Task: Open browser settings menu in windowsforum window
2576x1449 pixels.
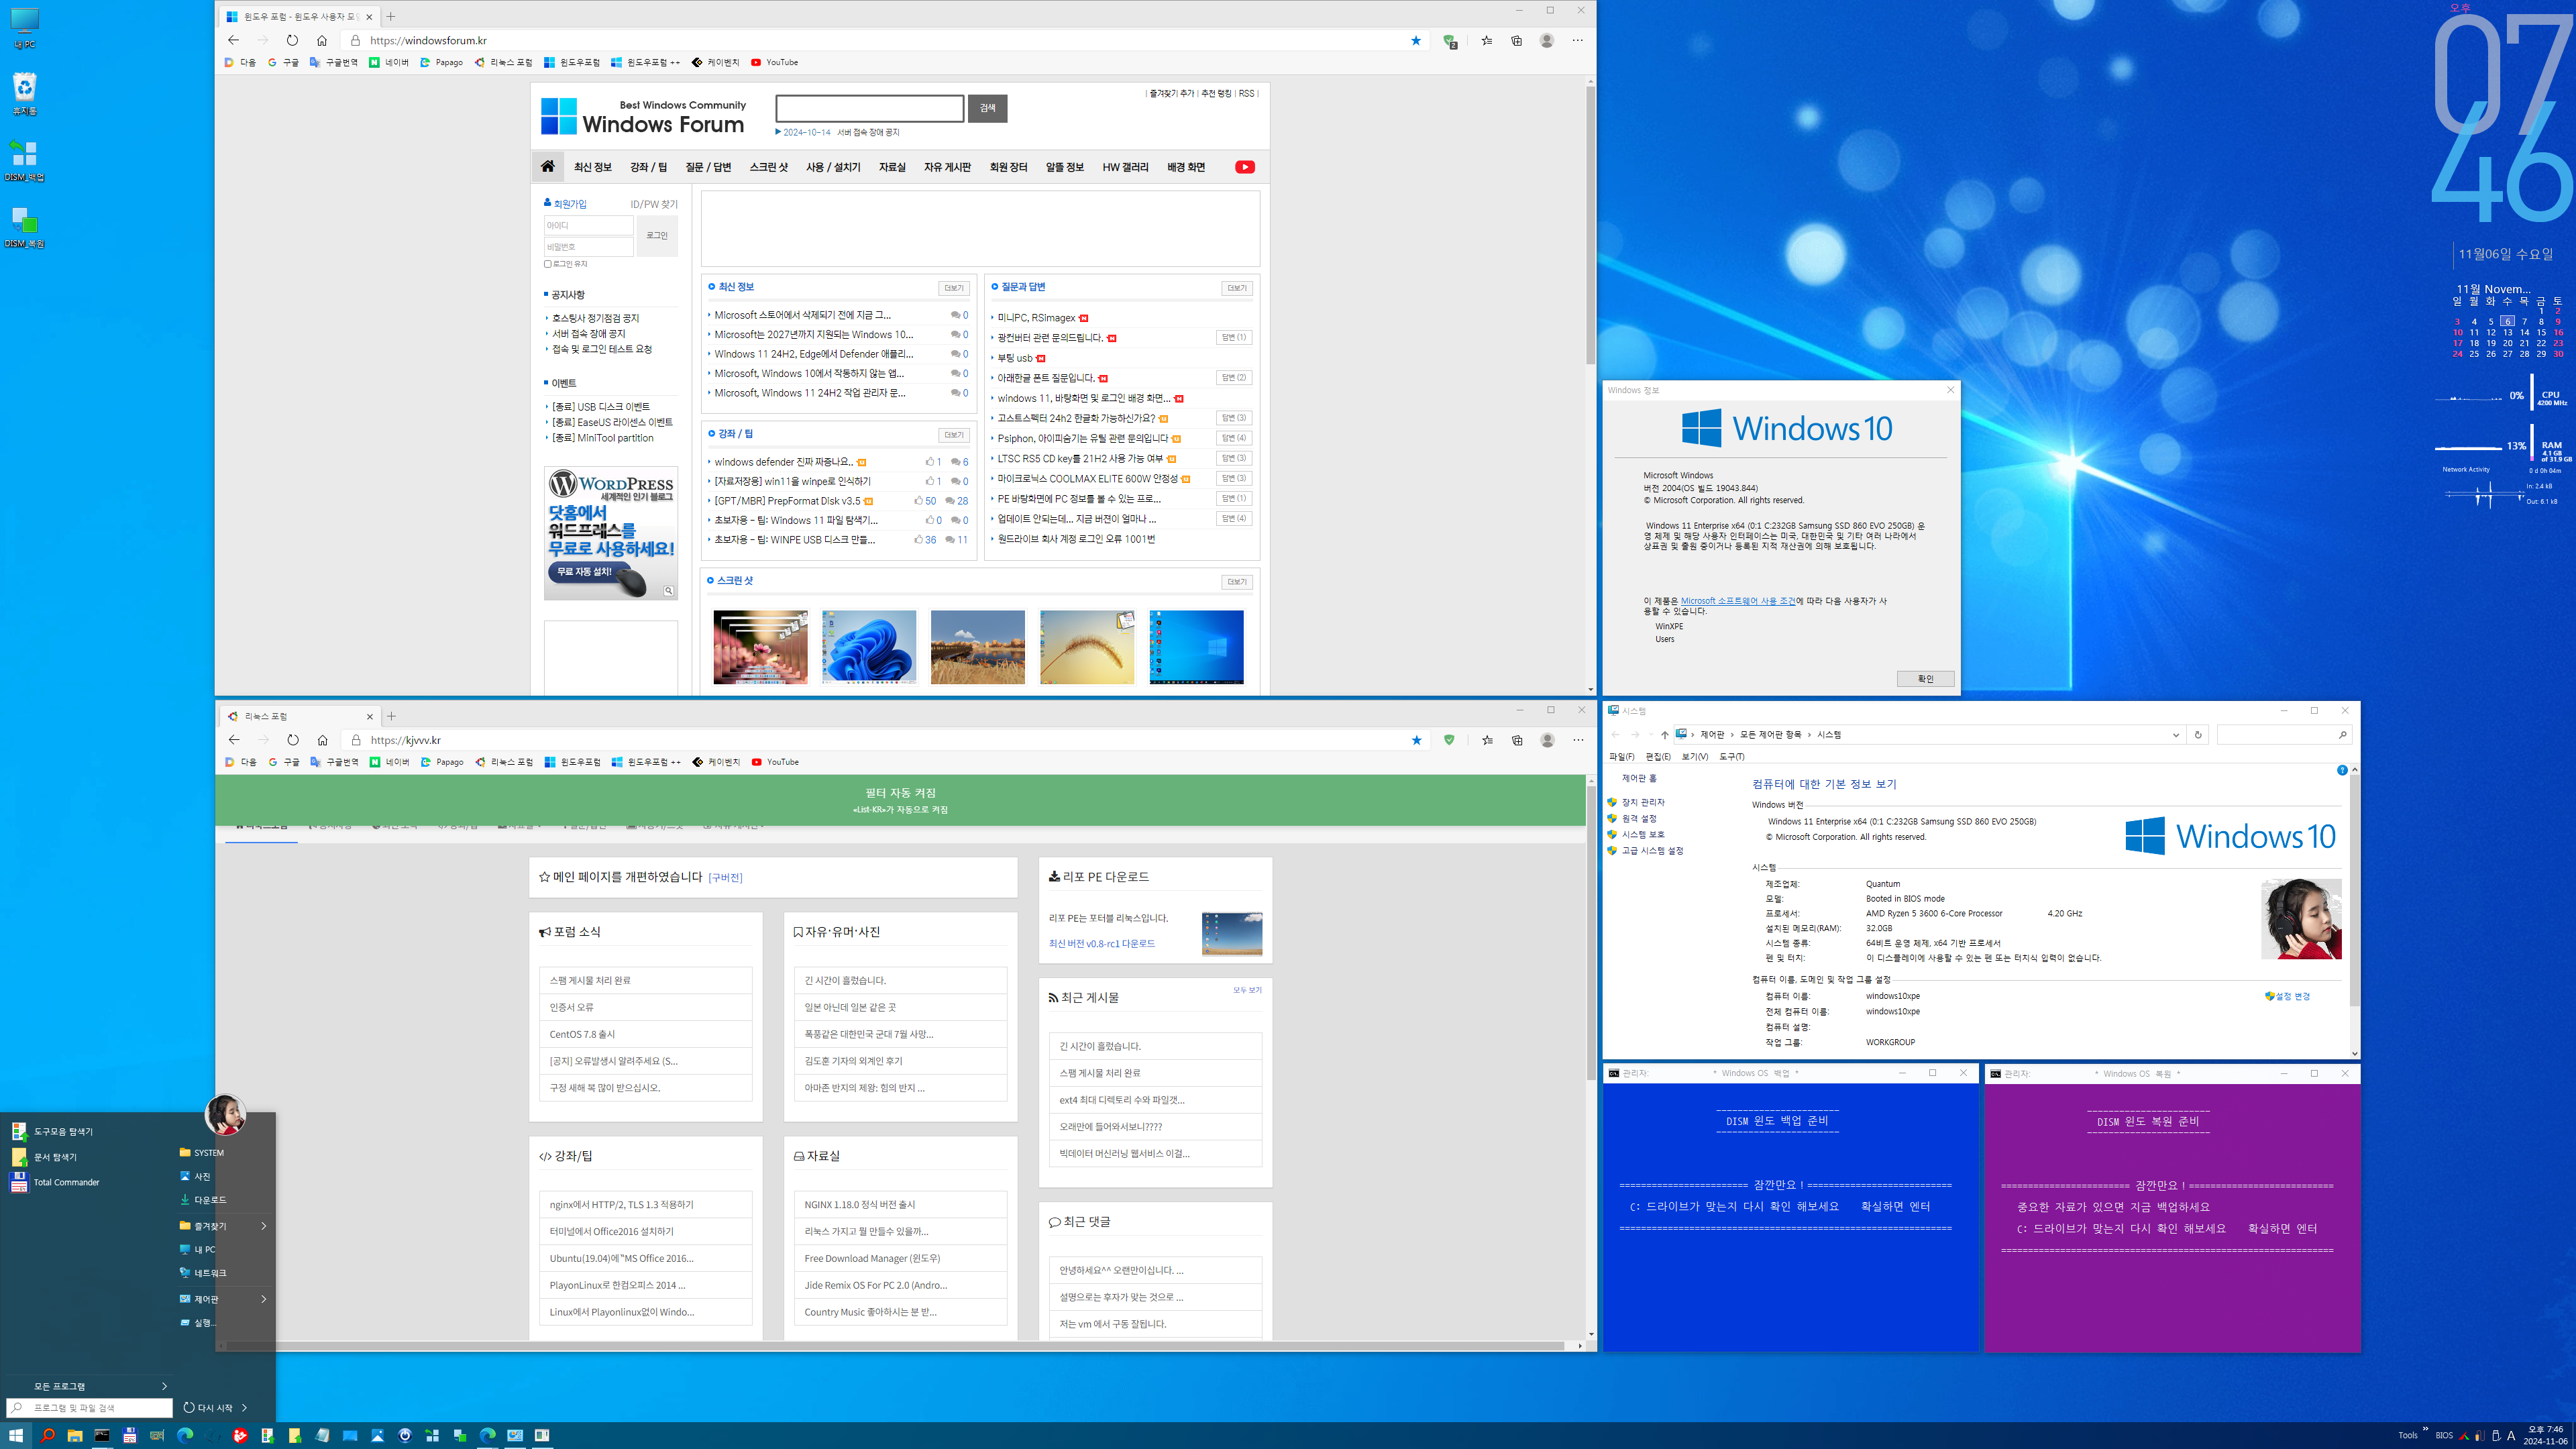Action: coord(1577,40)
